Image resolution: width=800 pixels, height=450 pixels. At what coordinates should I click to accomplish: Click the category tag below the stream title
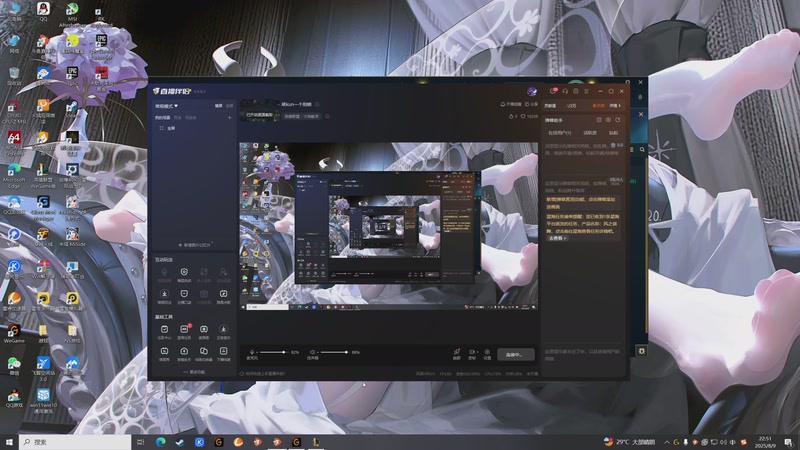pos(301,116)
